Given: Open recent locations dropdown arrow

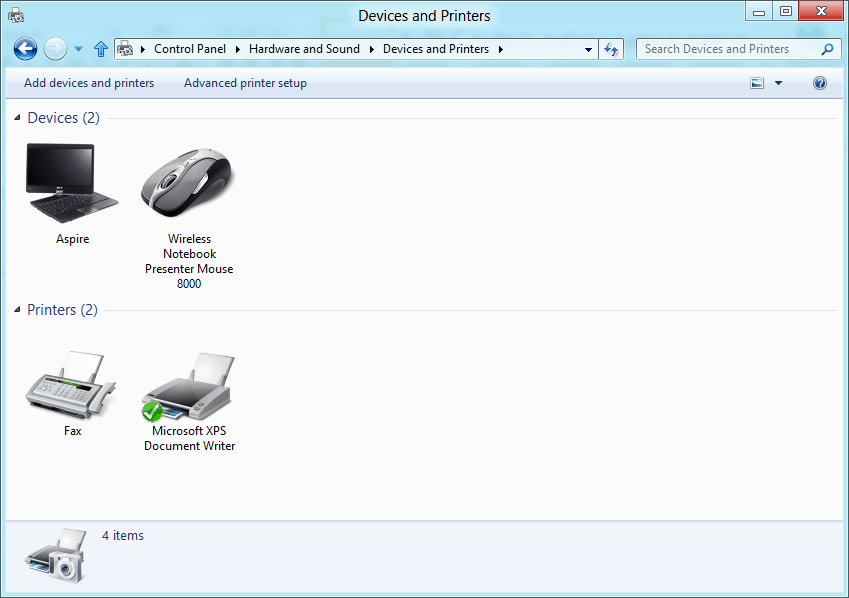Looking at the screenshot, I should tap(79, 49).
